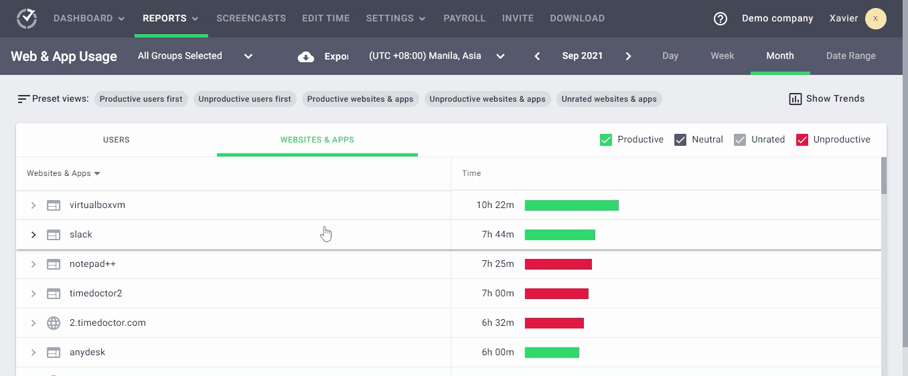
Task: Toggle the Unproductive checkbox
Action: [x=802, y=140]
